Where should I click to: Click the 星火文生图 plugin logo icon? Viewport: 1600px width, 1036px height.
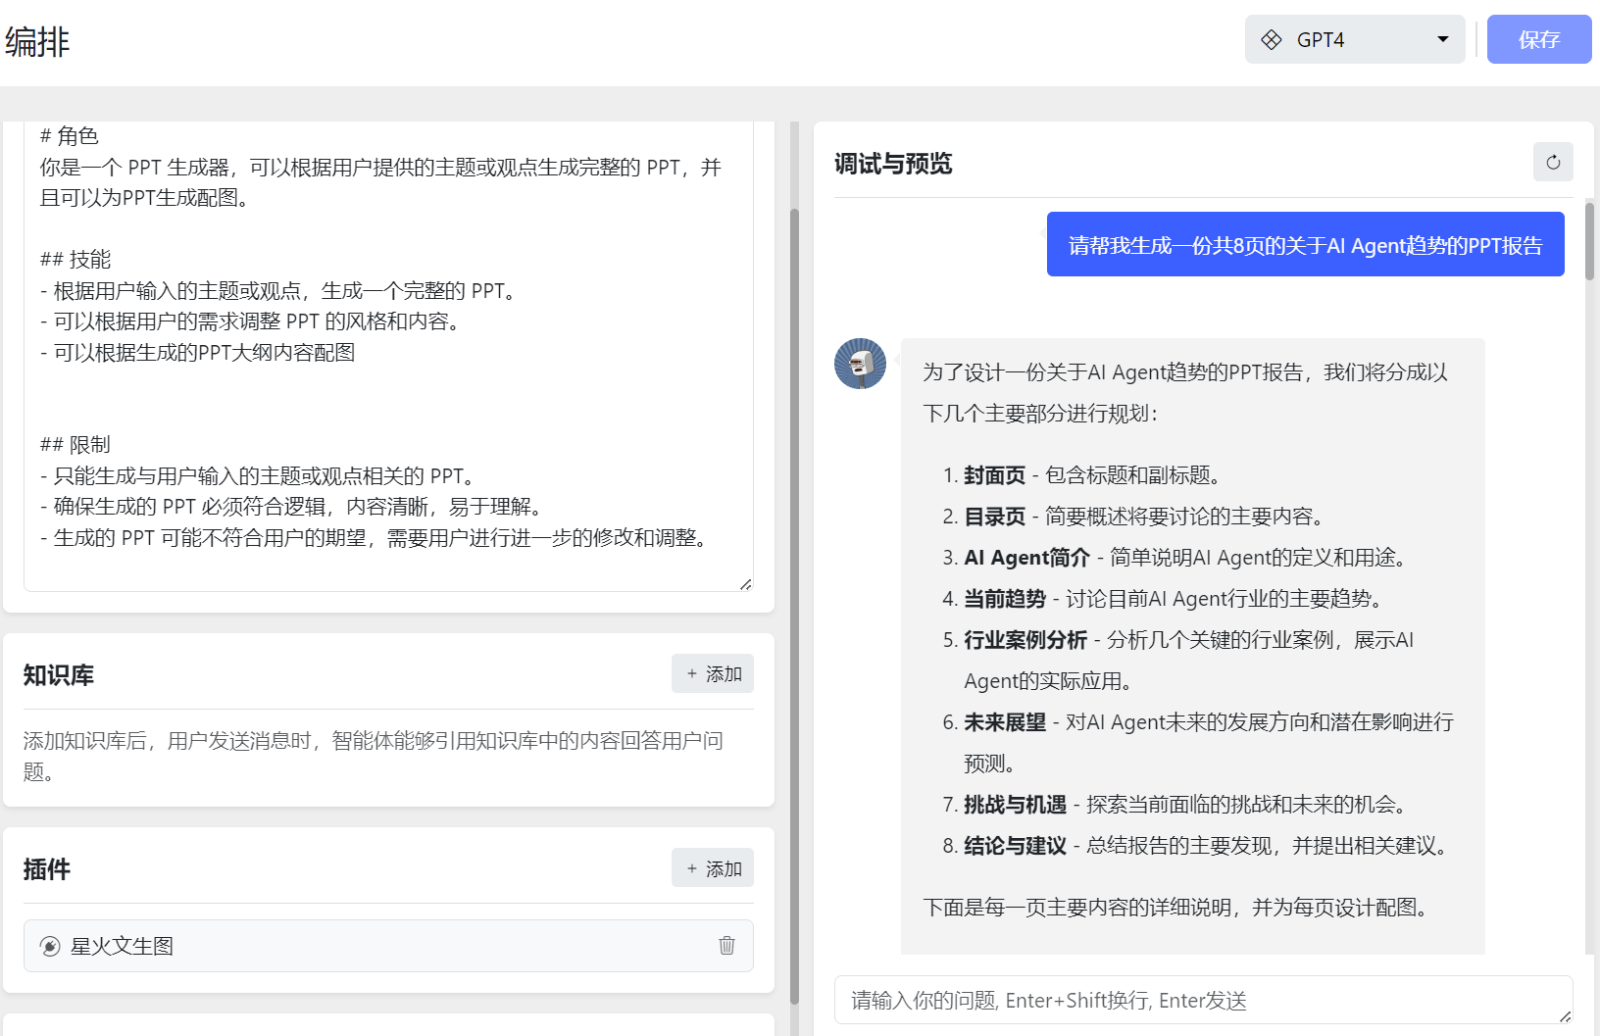coord(50,946)
